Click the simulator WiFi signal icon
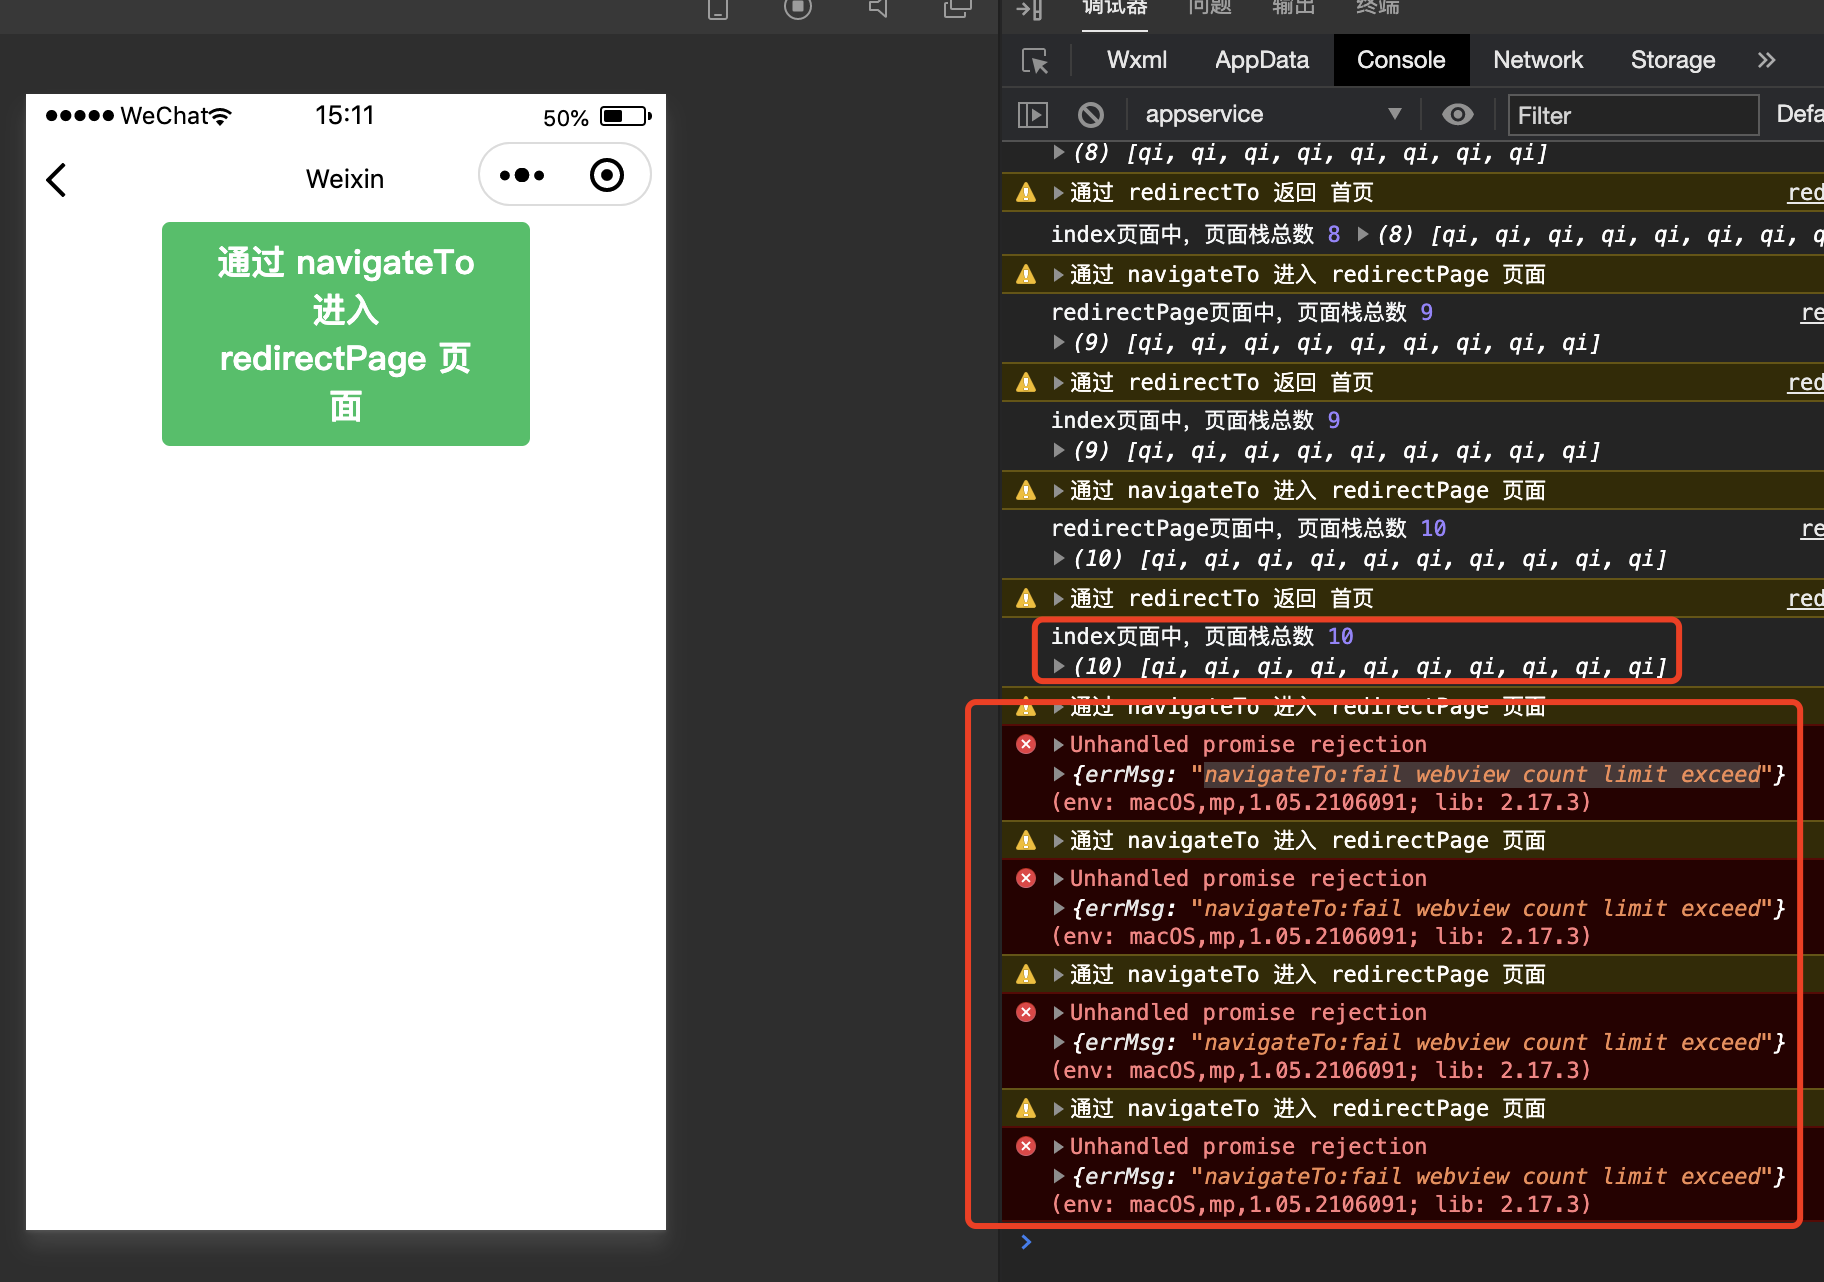The image size is (1824, 1282). click(220, 116)
